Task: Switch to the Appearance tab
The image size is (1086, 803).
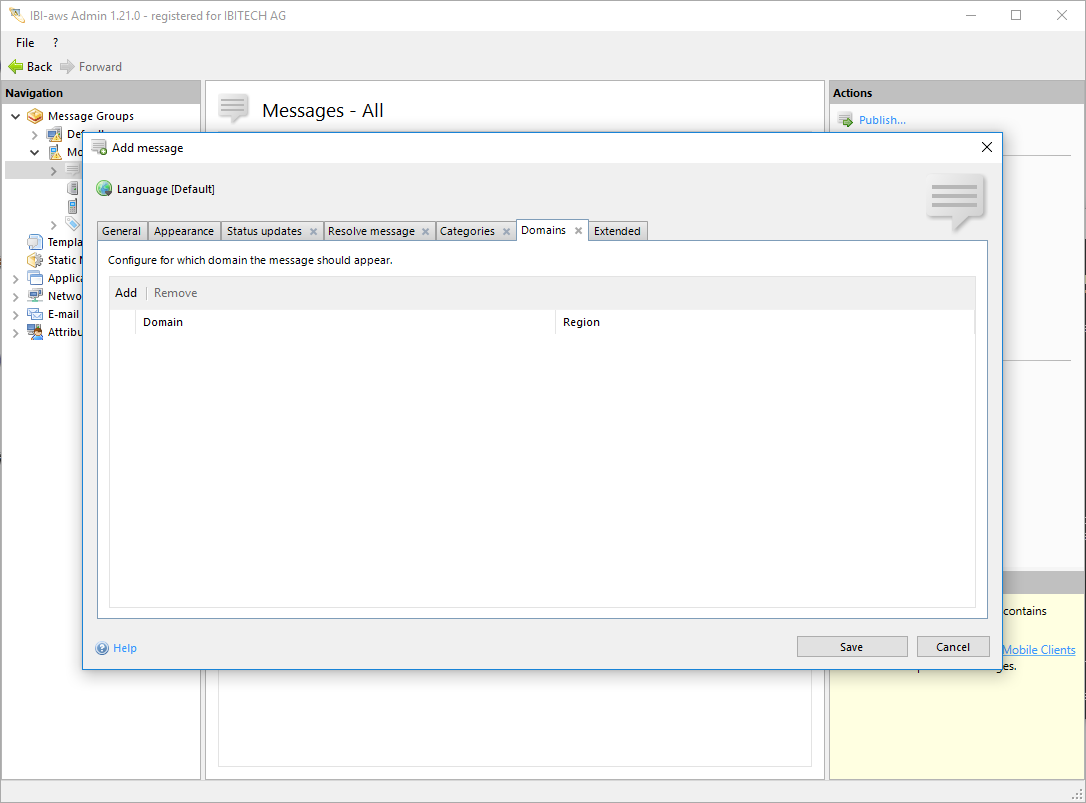Action: tap(184, 231)
